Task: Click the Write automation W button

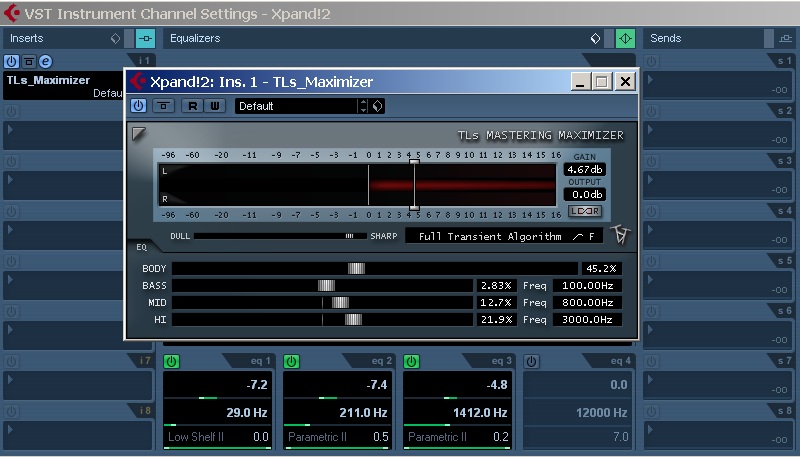Action: point(215,106)
